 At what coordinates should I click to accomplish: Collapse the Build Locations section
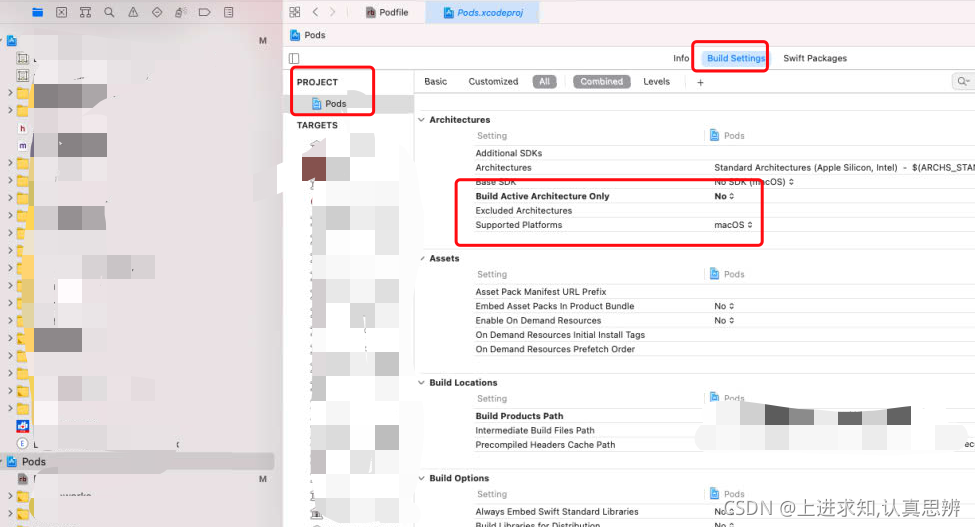click(422, 382)
